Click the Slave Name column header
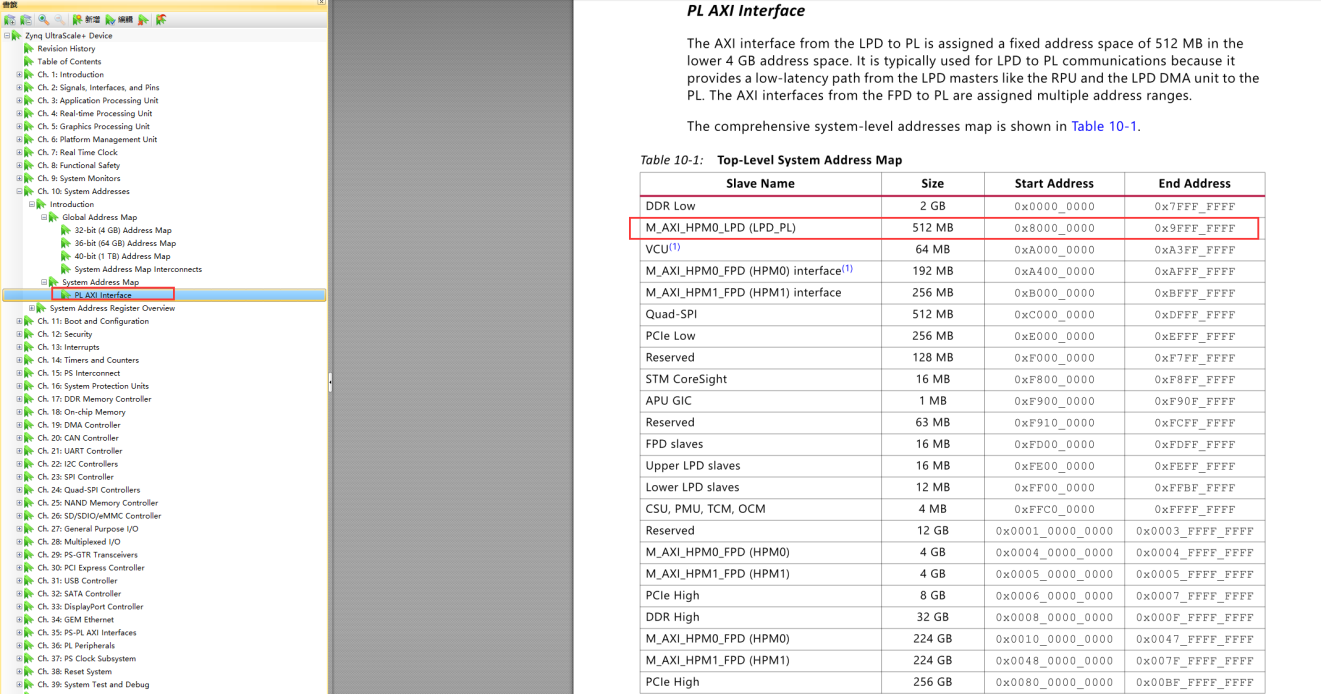This screenshot has width=1321, height=694. point(760,183)
